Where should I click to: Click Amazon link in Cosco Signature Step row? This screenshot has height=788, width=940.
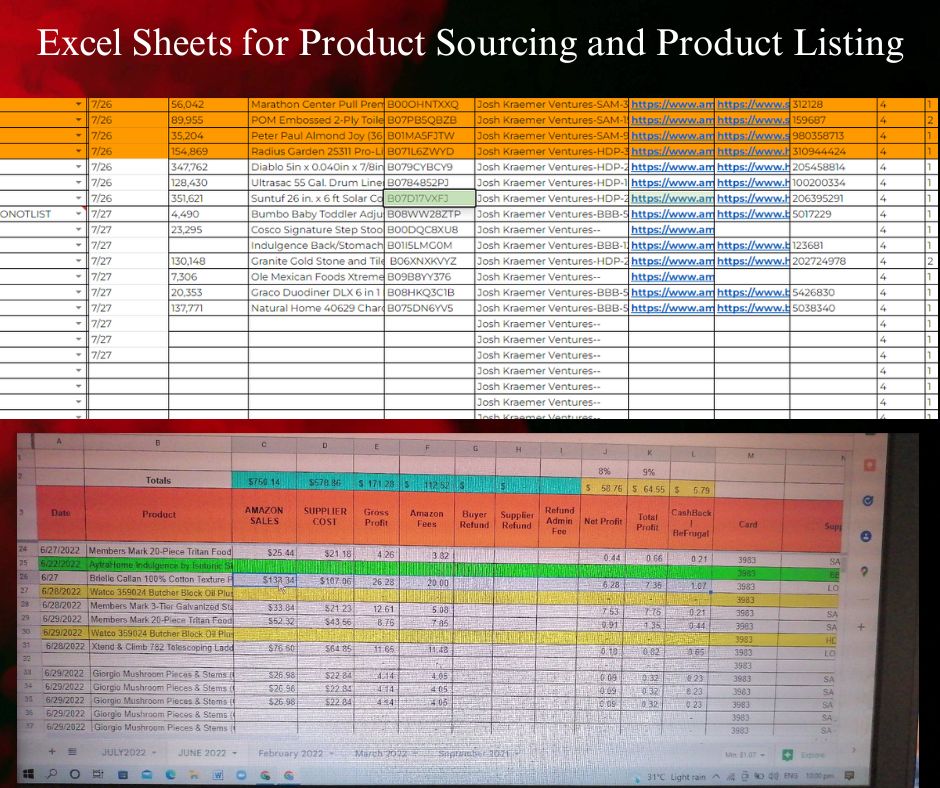(671, 230)
